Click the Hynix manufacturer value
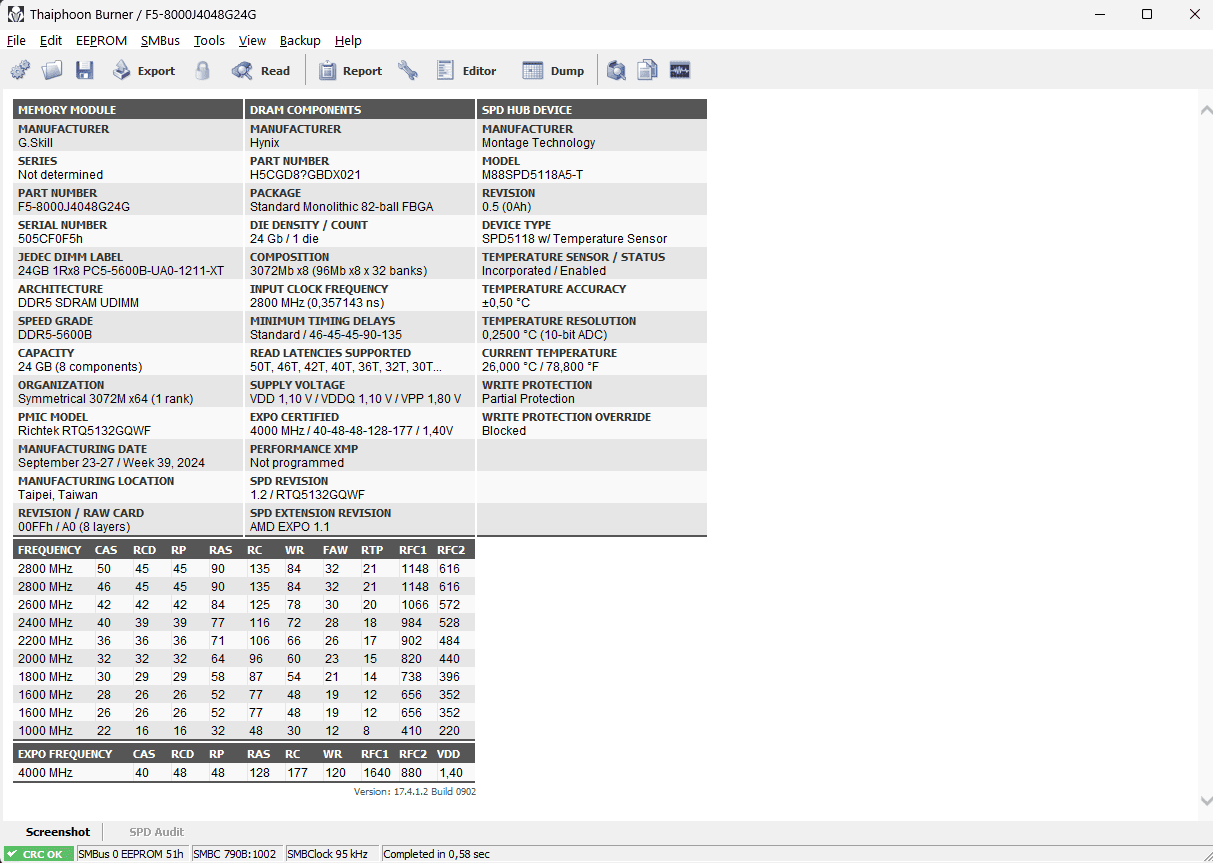Screen dimensions: 1213x863 265,143
